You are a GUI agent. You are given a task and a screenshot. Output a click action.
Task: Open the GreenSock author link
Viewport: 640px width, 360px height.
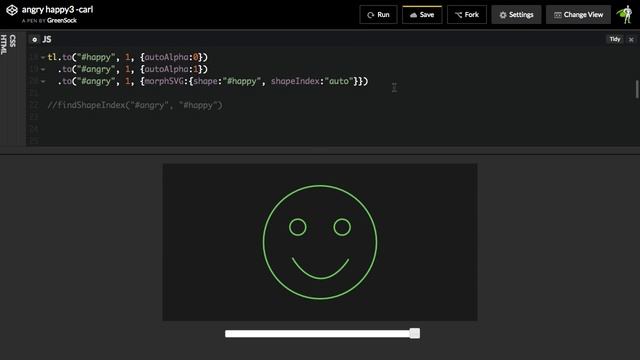(62, 20)
